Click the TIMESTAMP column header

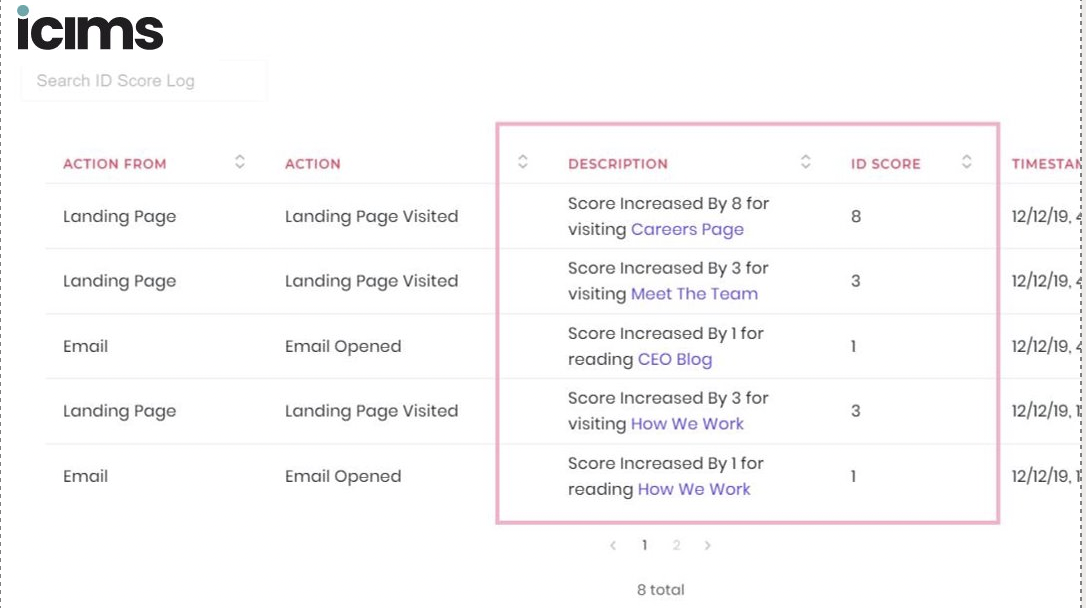[1046, 164]
